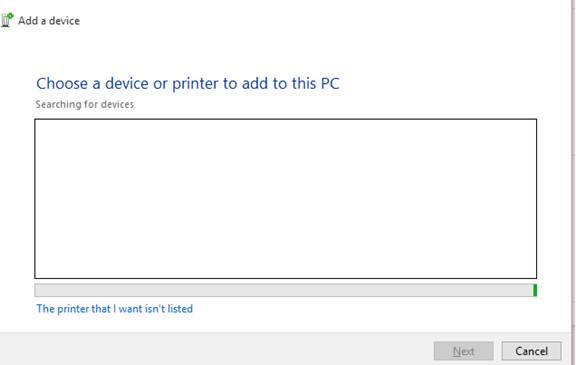This screenshot has width=576, height=365.
Task: Click the word 'printer' in the main heading
Action: coord(195,84)
